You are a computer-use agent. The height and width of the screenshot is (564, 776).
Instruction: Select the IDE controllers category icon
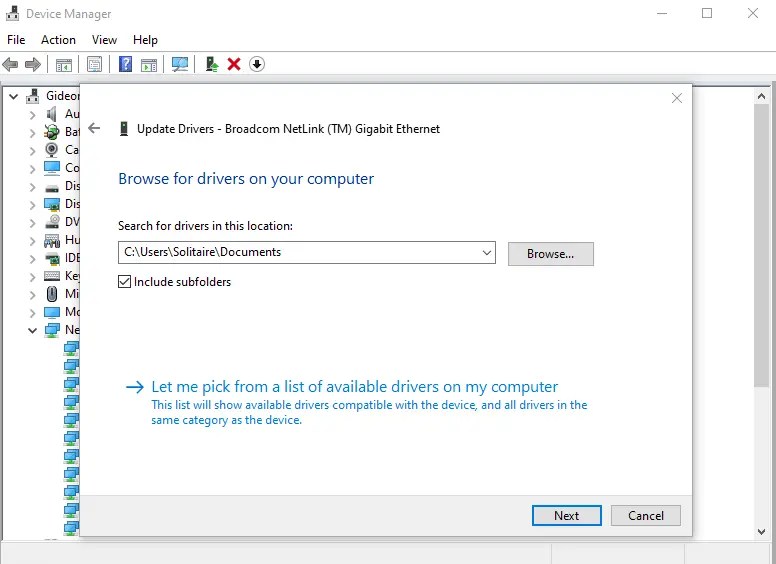point(51,258)
